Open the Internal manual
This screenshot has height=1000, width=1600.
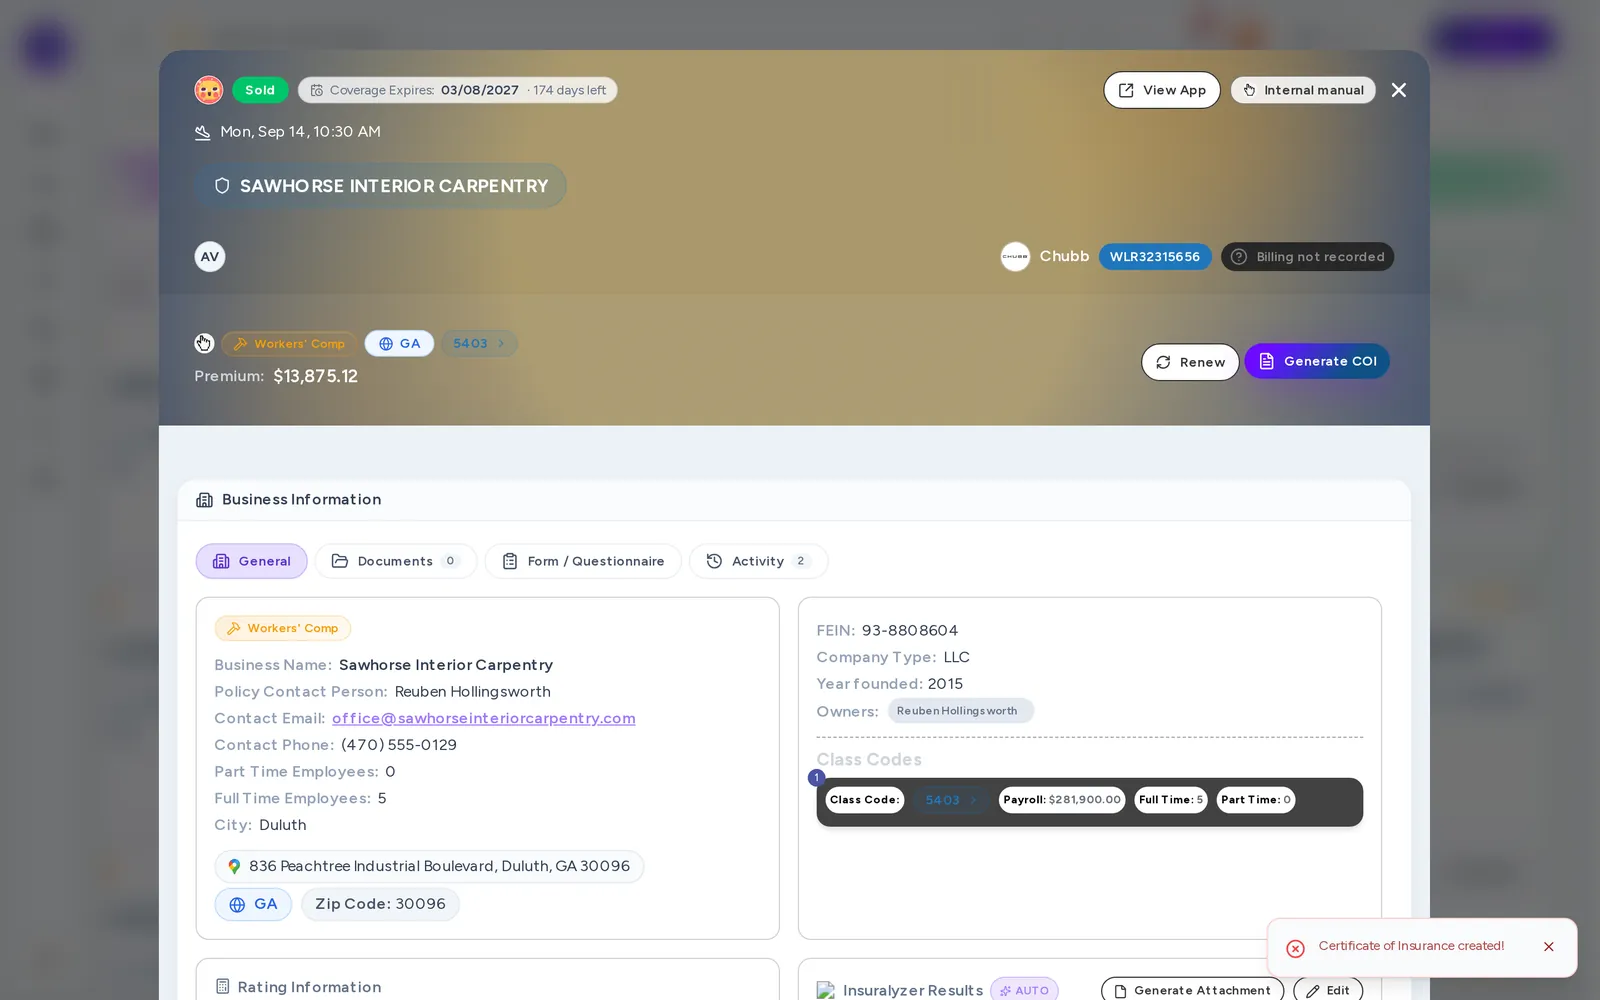[1303, 90]
